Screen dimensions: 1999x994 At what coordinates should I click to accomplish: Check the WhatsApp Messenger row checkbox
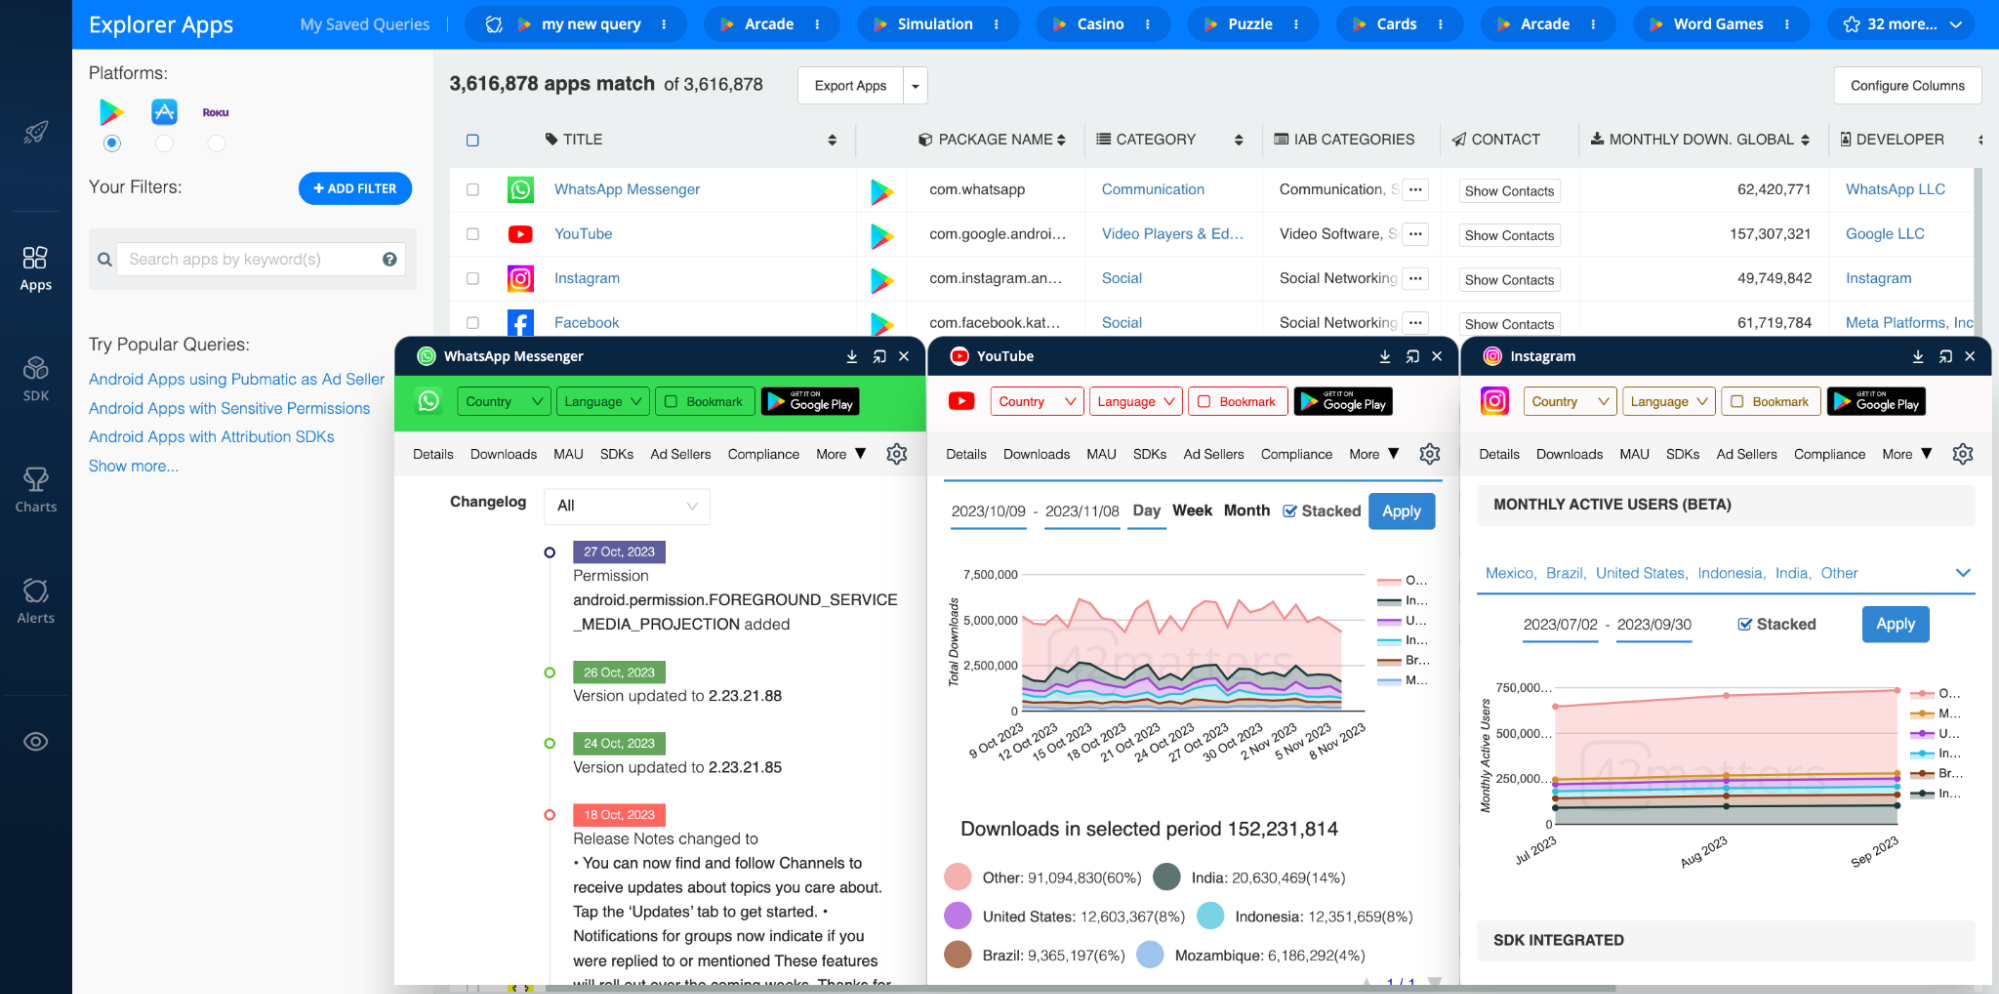point(473,189)
